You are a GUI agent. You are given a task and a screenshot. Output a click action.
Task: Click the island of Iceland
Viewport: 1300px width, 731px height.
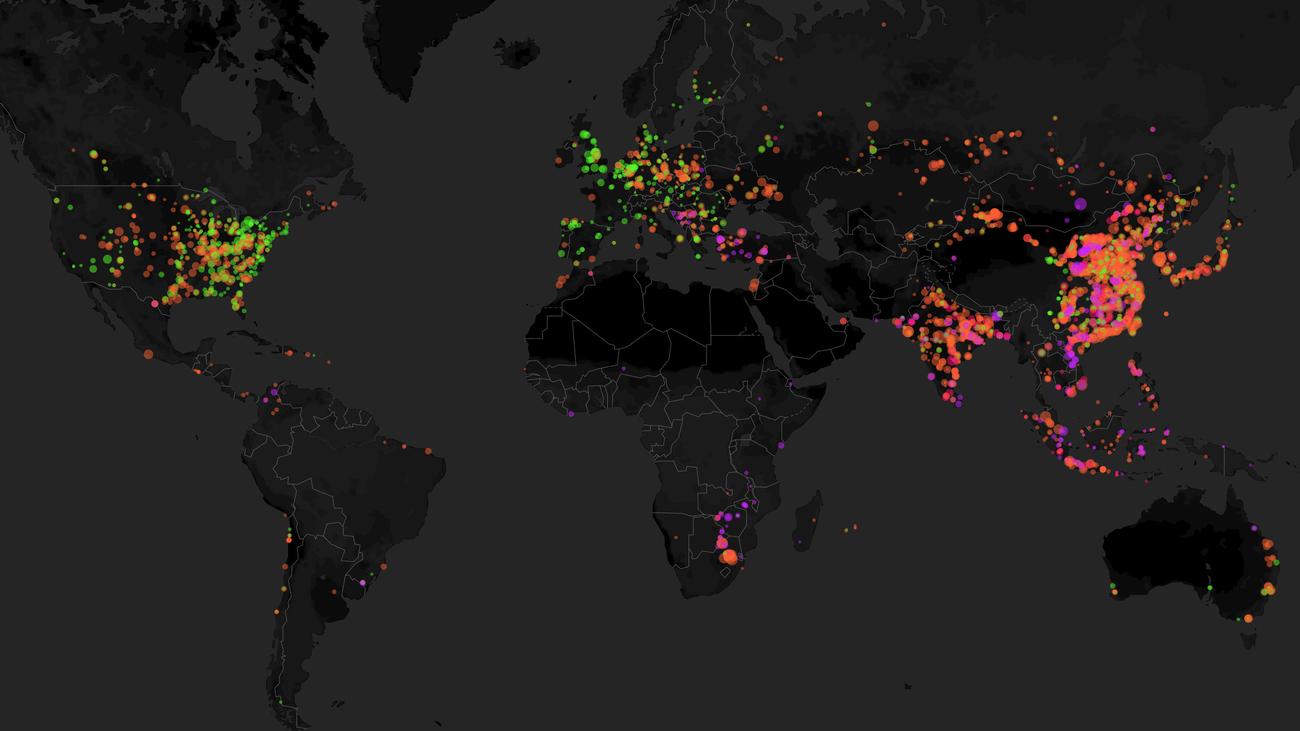(x=517, y=53)
